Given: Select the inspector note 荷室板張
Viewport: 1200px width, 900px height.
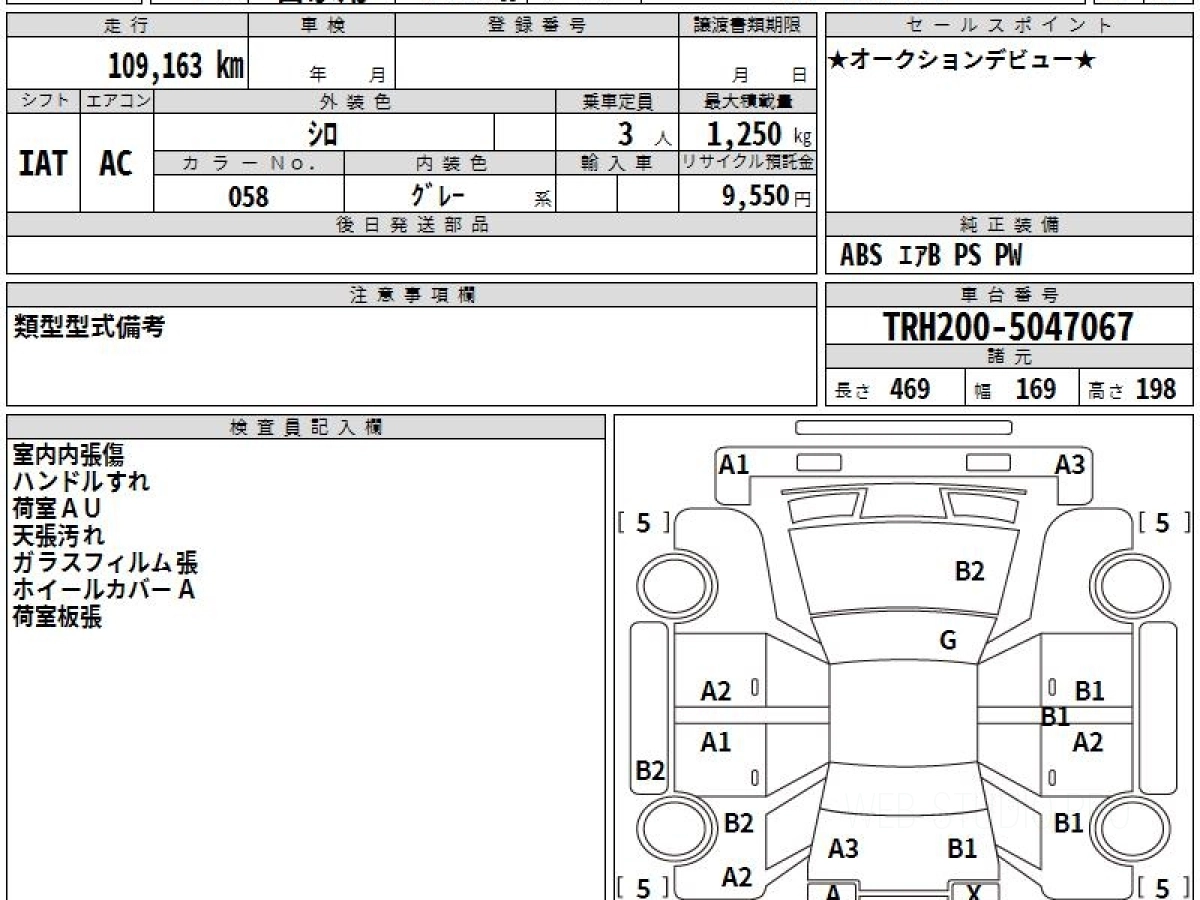Looking at the screenshot, I should point(57,617).
